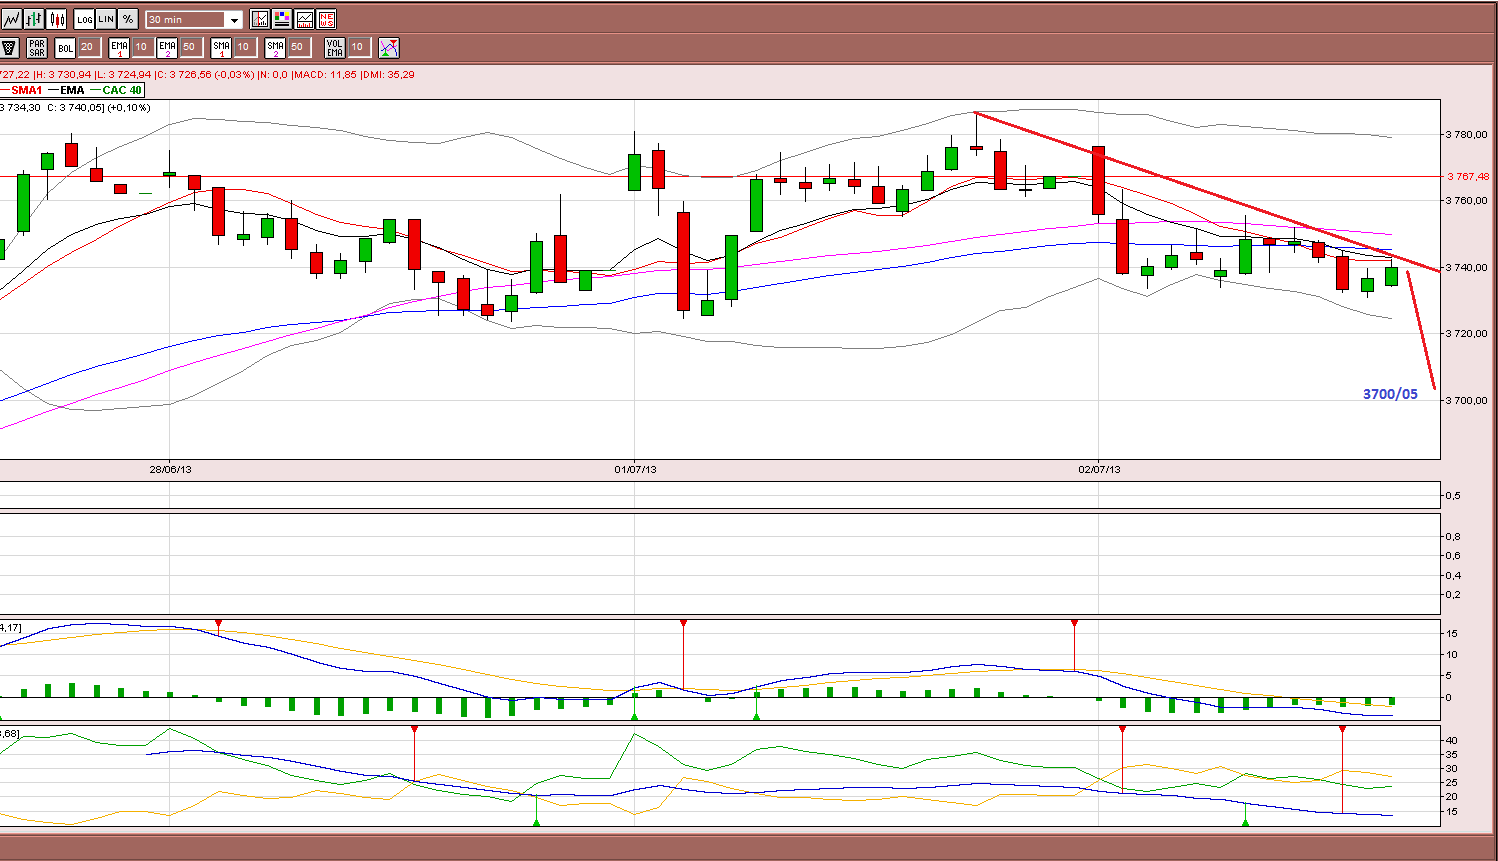This screenshot has width=1498, height=861.
Task: Toggle the SMA 1 indicator
Action: 221,47
